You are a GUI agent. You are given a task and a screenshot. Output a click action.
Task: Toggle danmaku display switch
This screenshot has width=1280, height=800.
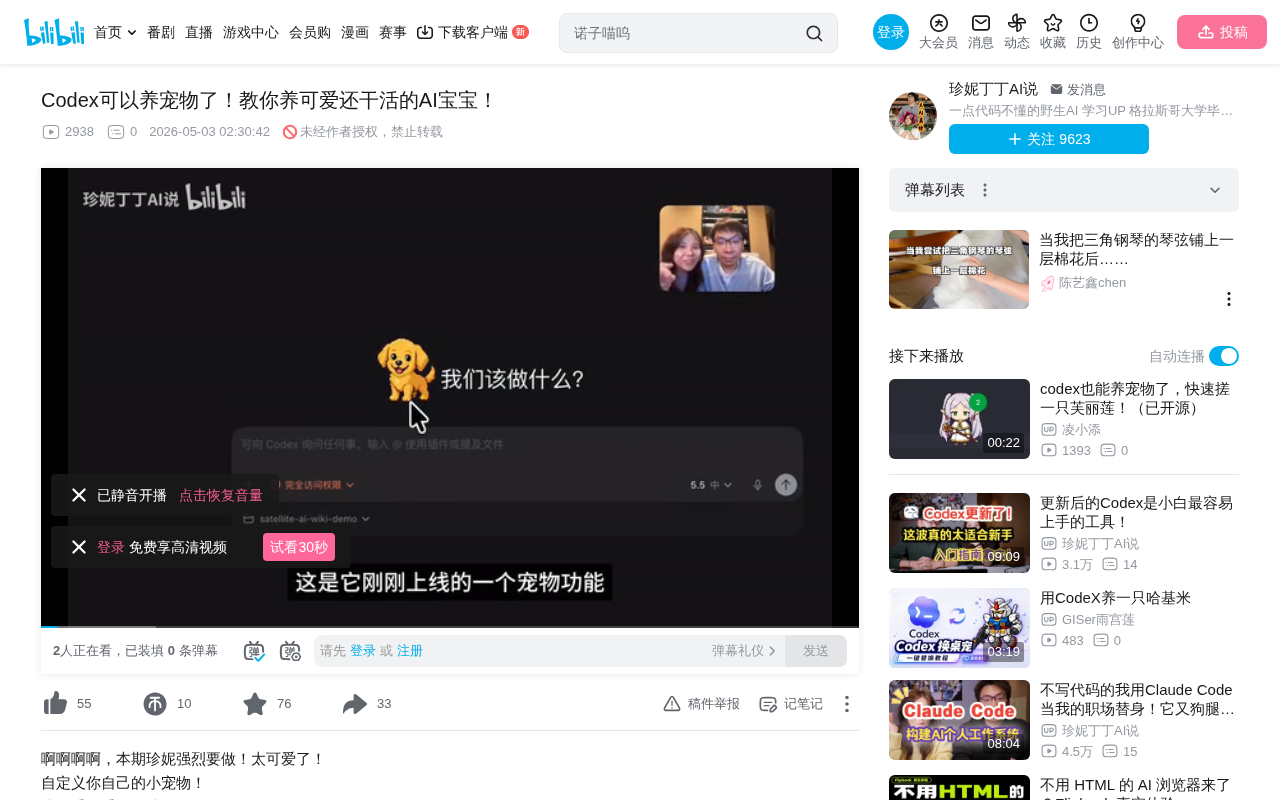tap(254, 651)
